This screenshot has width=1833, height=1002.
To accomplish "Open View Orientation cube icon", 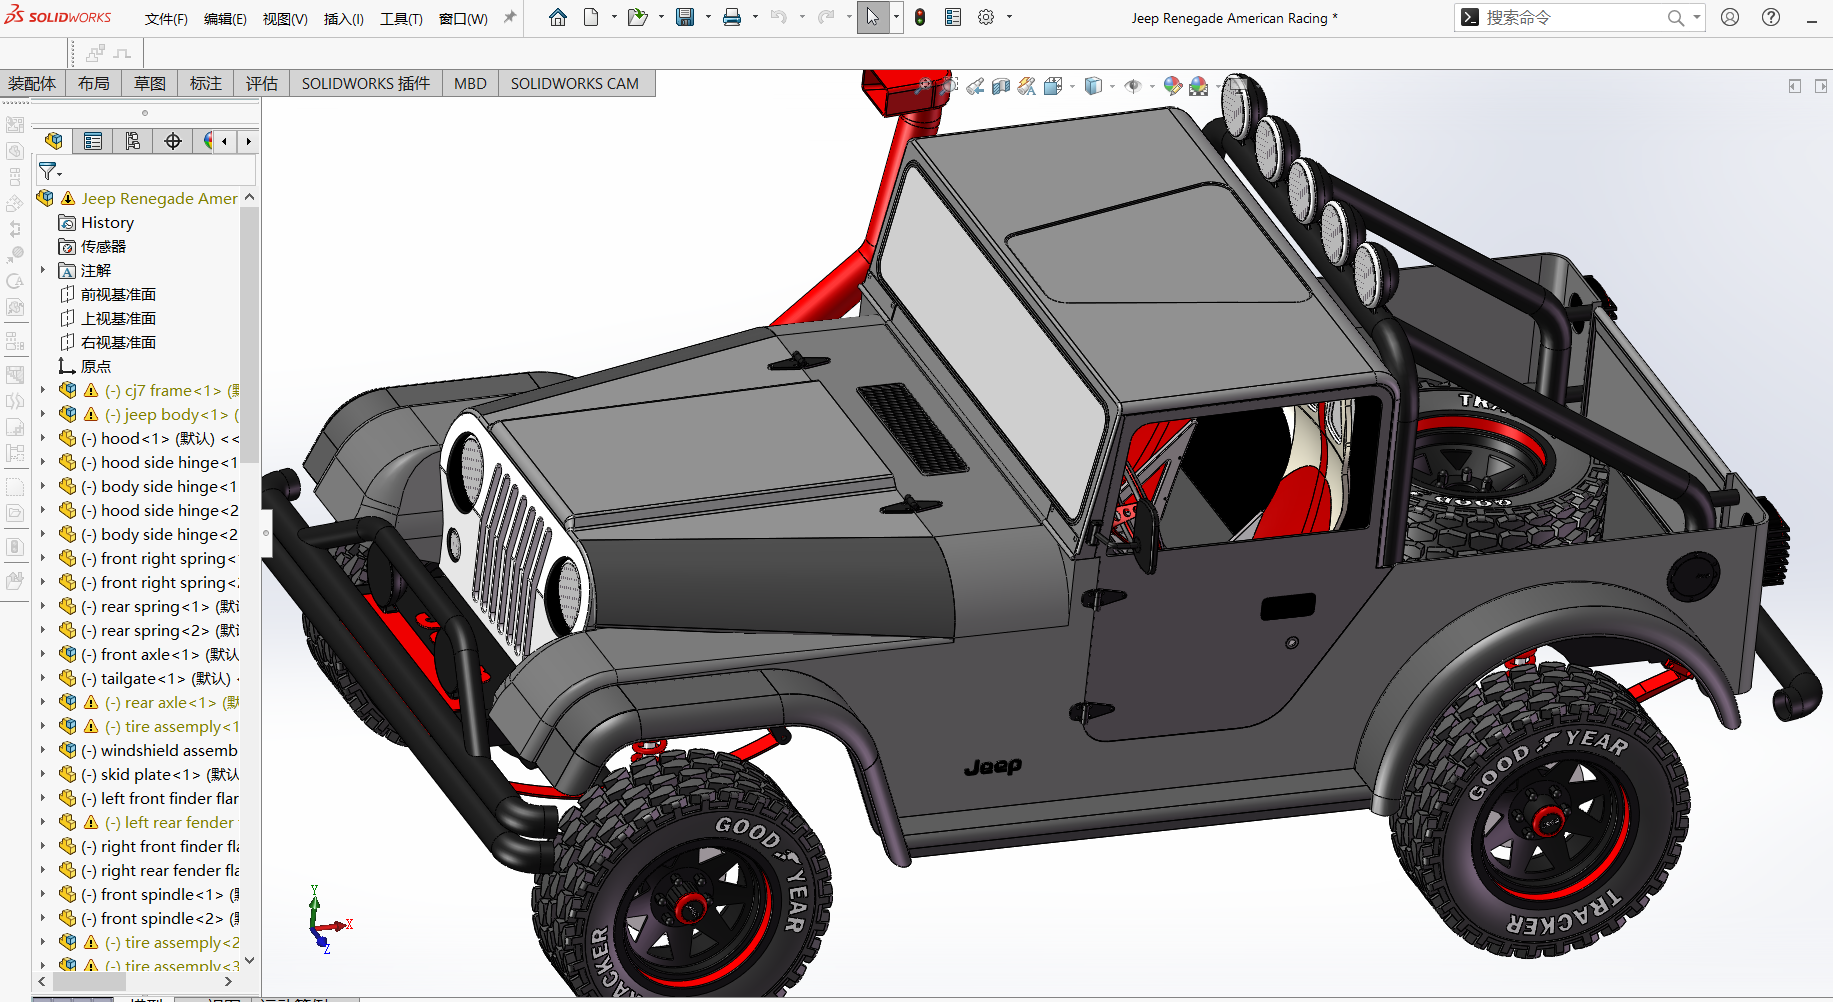I will (1053, 86).
